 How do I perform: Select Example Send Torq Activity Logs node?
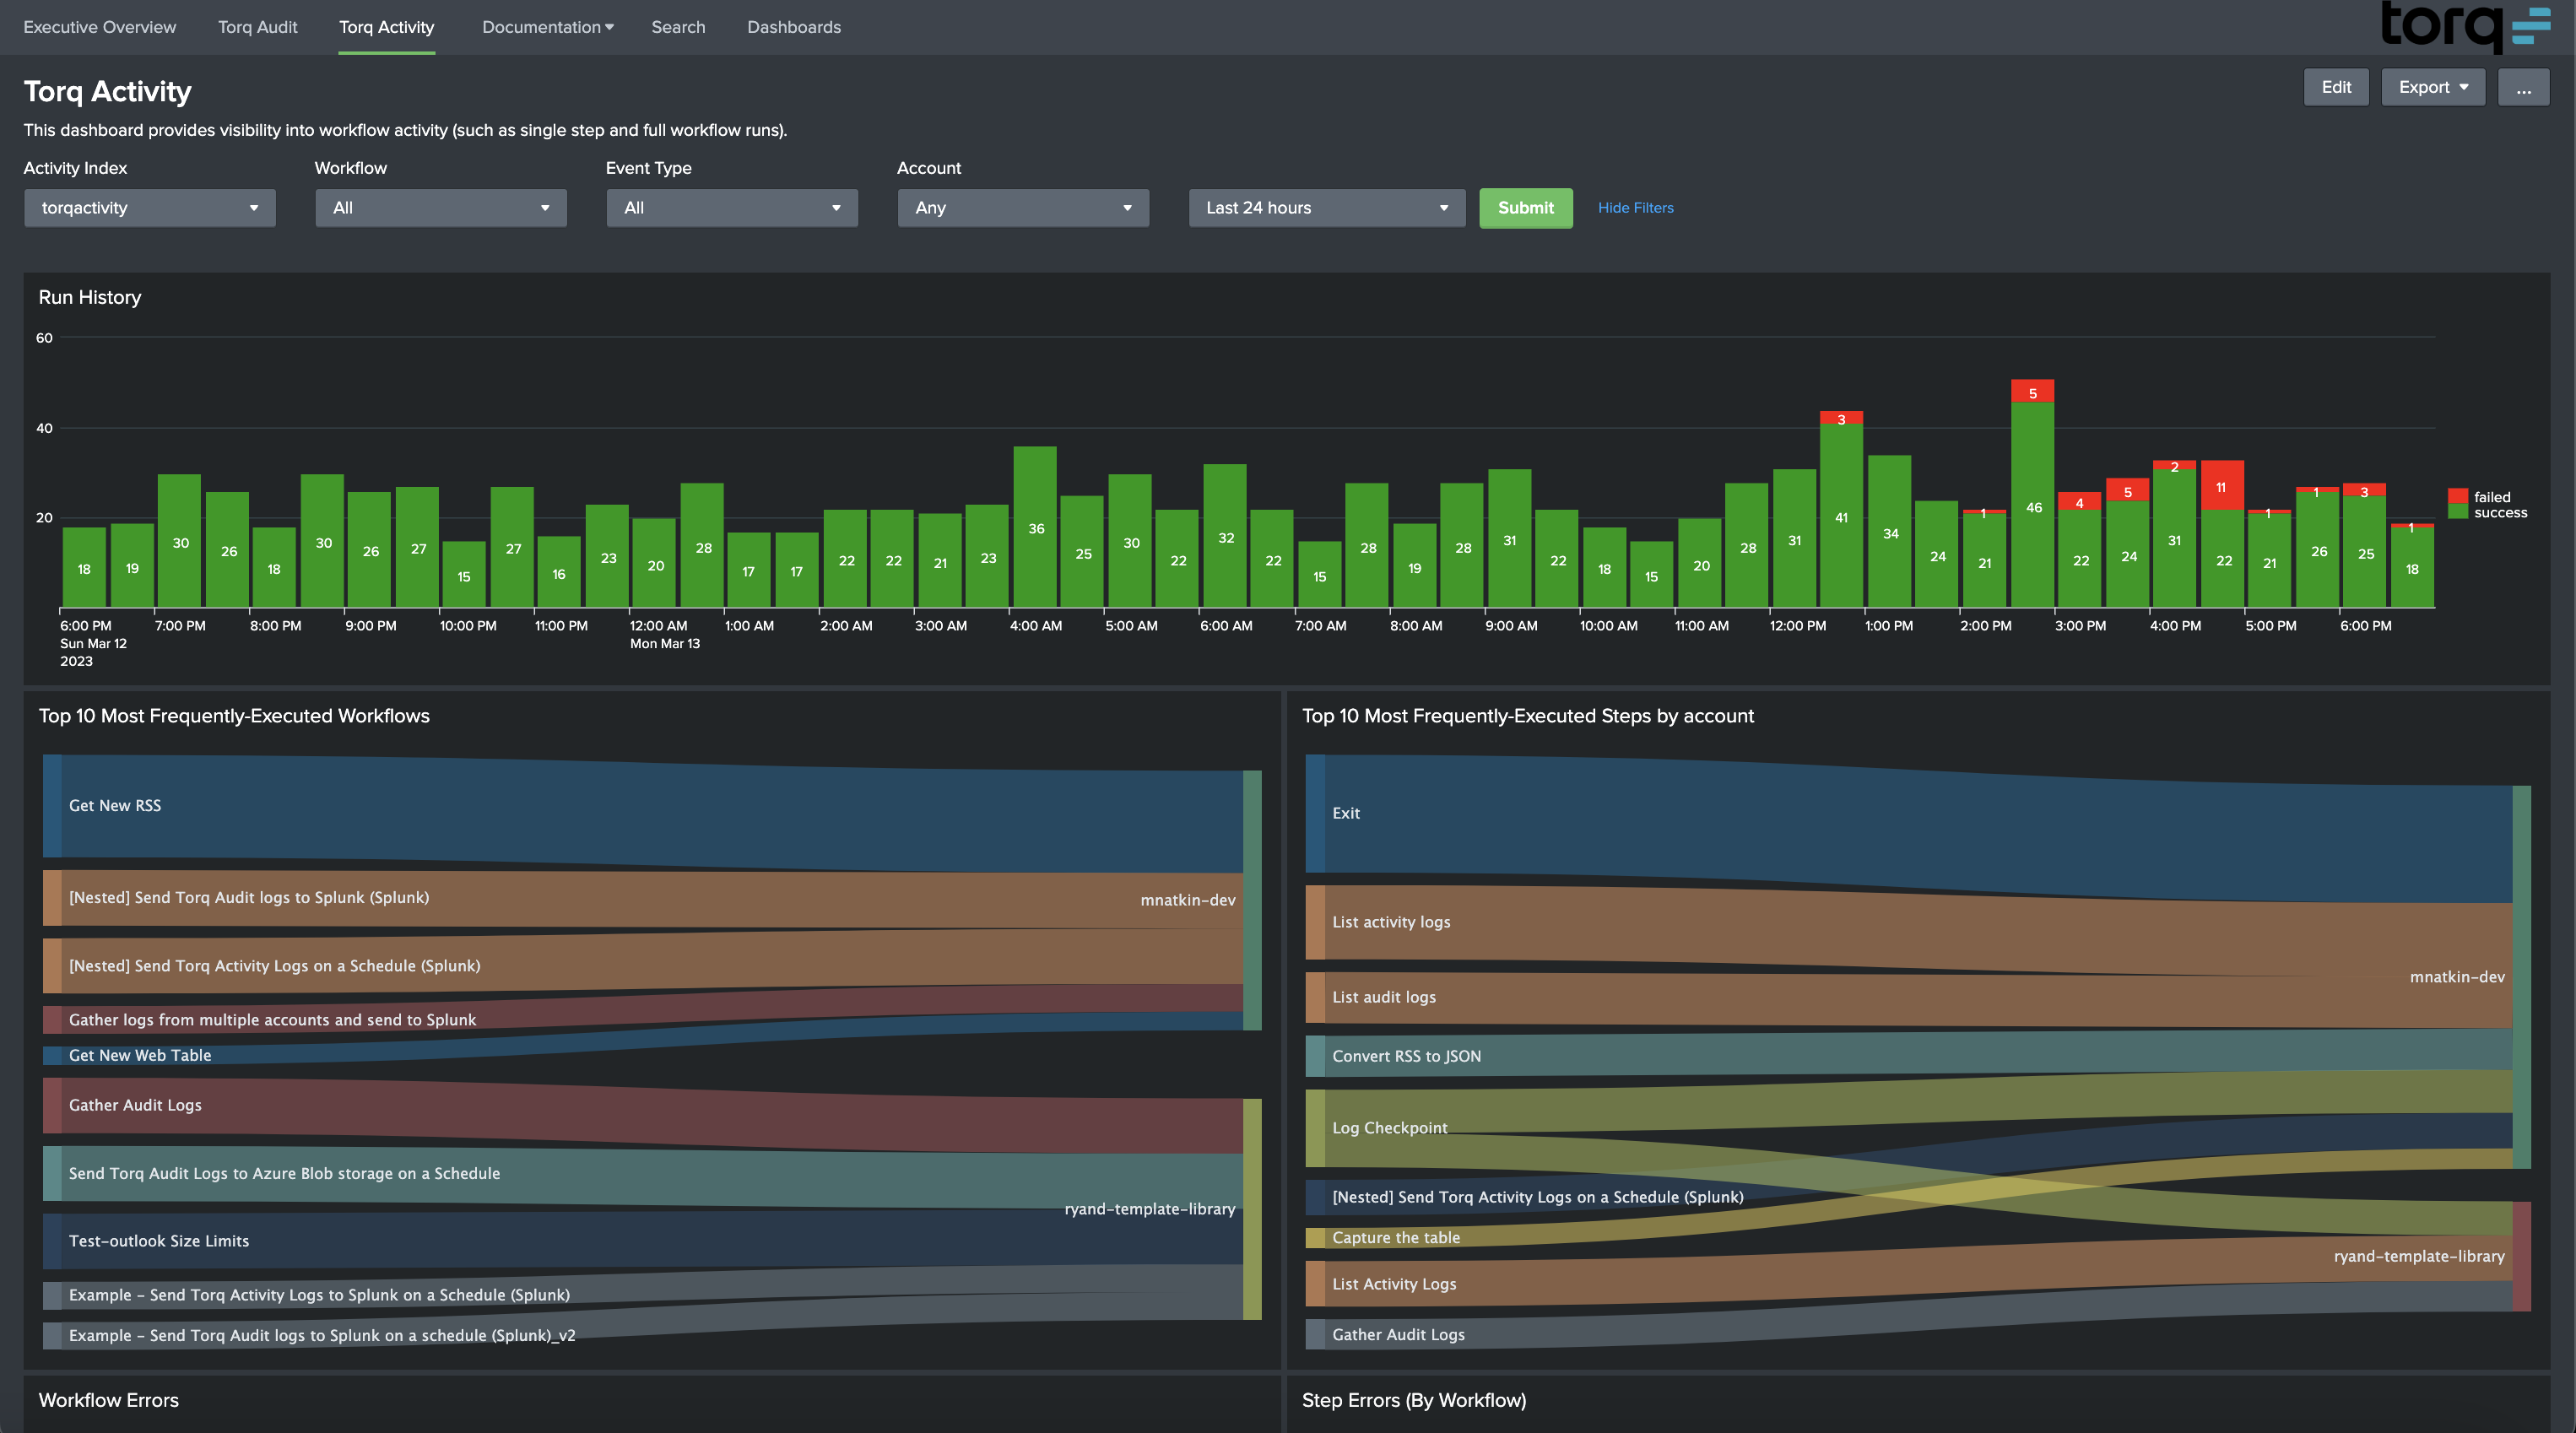tap(52, 1295)
